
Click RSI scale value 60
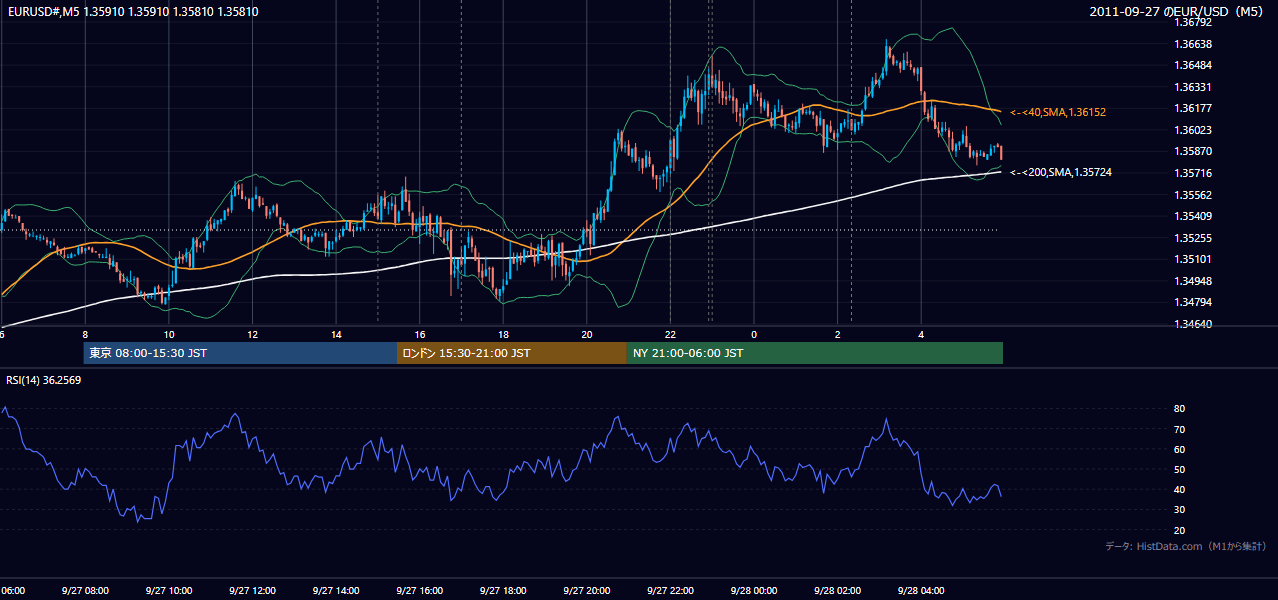1180,449
